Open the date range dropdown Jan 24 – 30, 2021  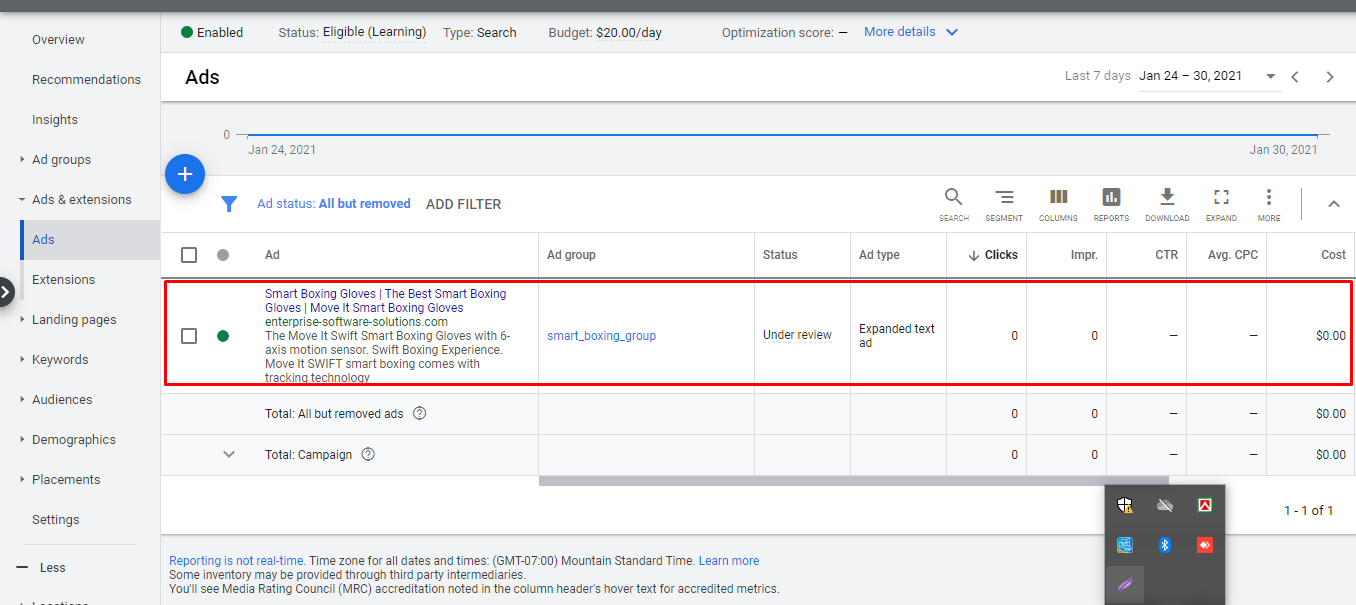point(1208,76)
